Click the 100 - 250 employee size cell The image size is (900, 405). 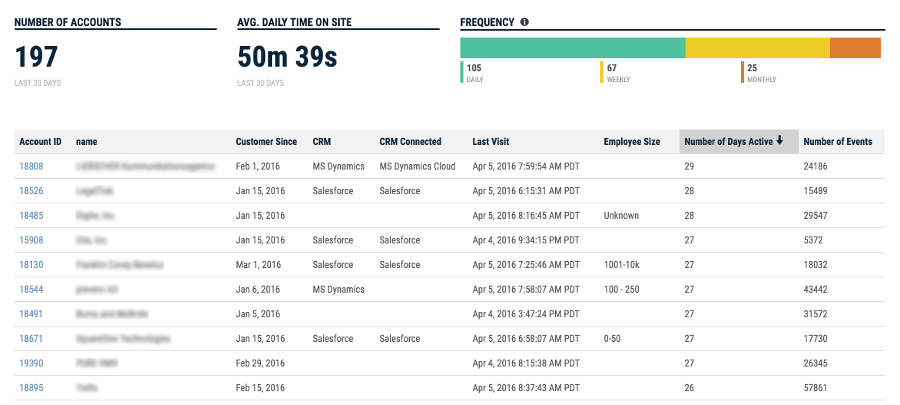[621, 290]
